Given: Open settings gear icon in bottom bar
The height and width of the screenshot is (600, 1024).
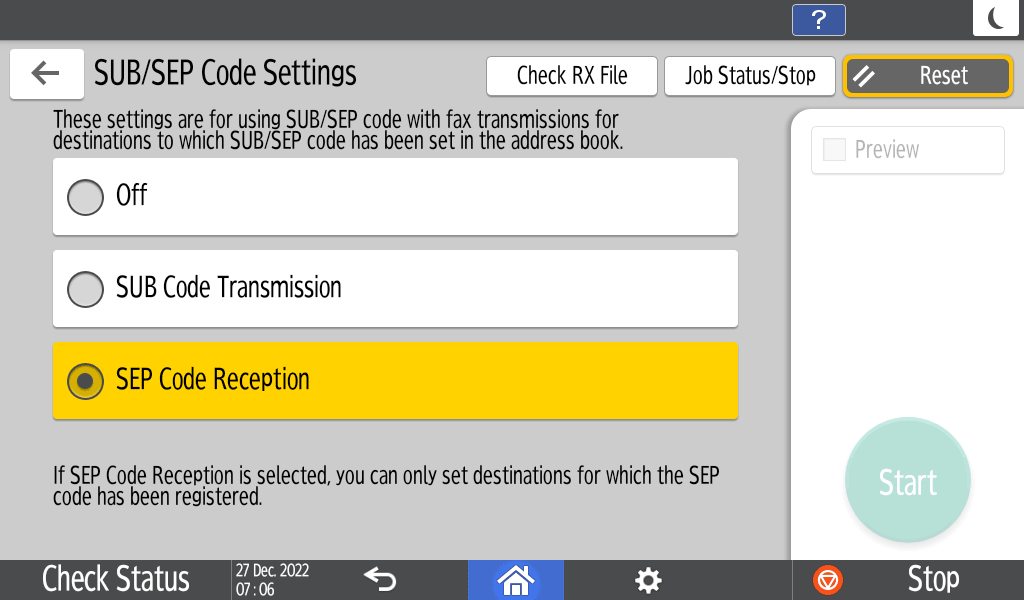Looking at the screenshot, I should click(648, 579).
